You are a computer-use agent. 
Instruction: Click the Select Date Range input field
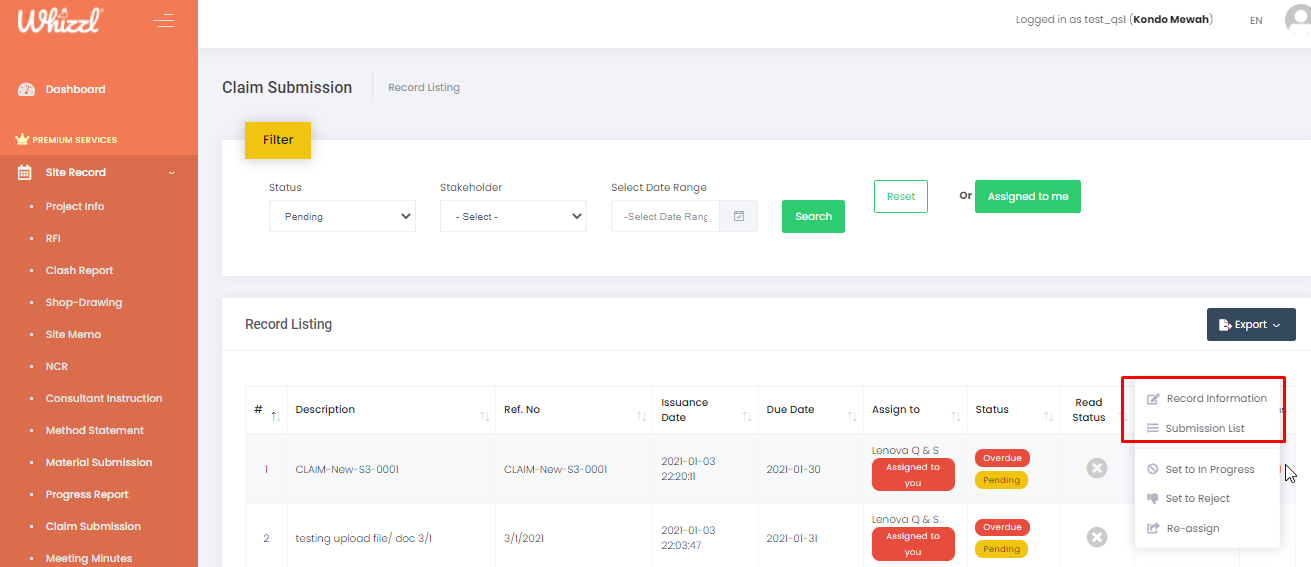pos(665,216)
